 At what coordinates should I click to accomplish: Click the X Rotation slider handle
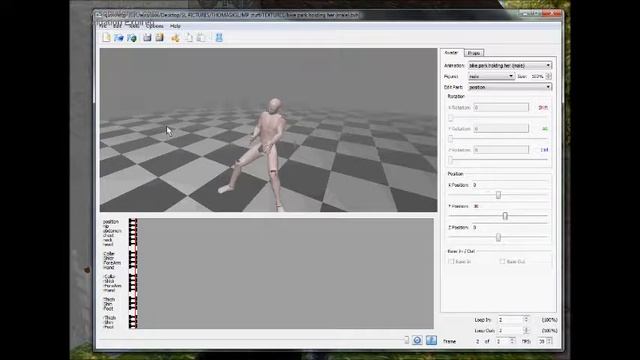tap(451, 118)
